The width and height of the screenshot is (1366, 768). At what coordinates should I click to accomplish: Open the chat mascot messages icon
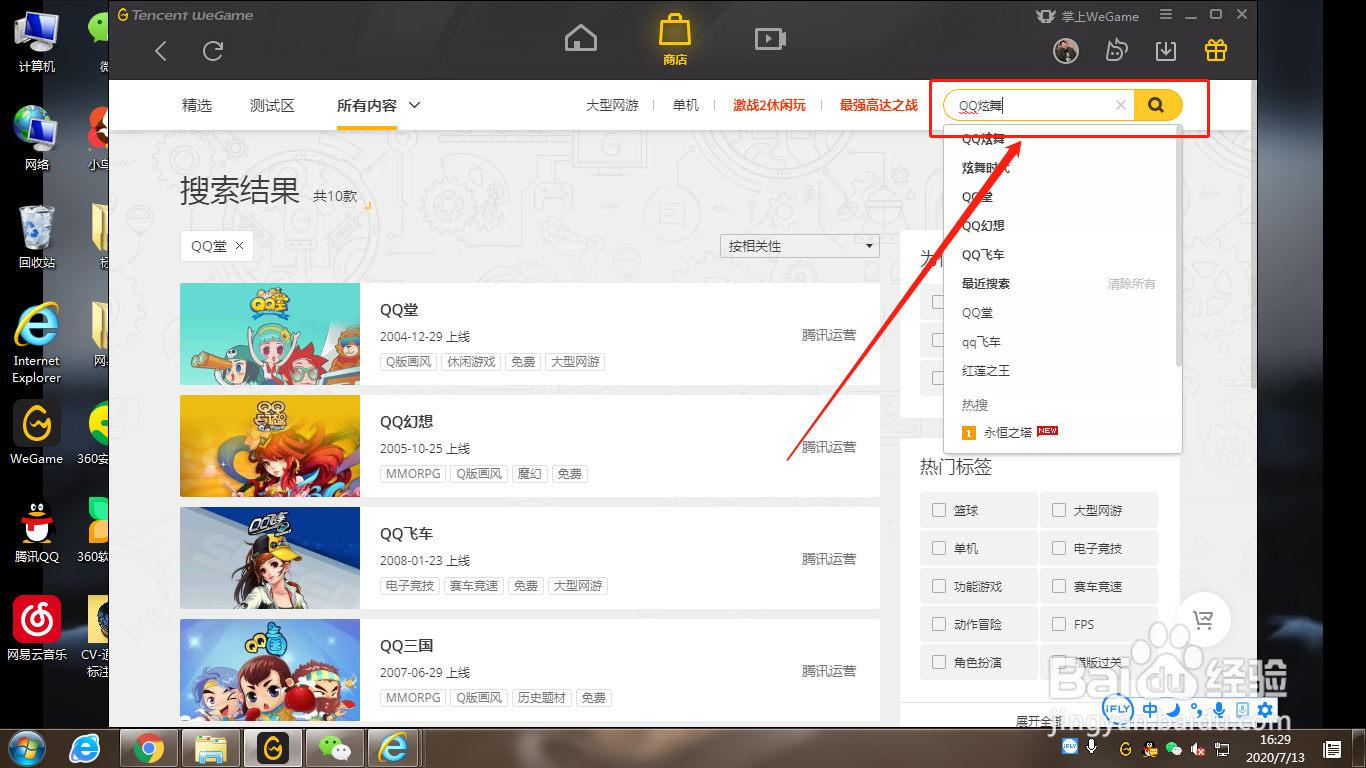tap(1116, 50)
